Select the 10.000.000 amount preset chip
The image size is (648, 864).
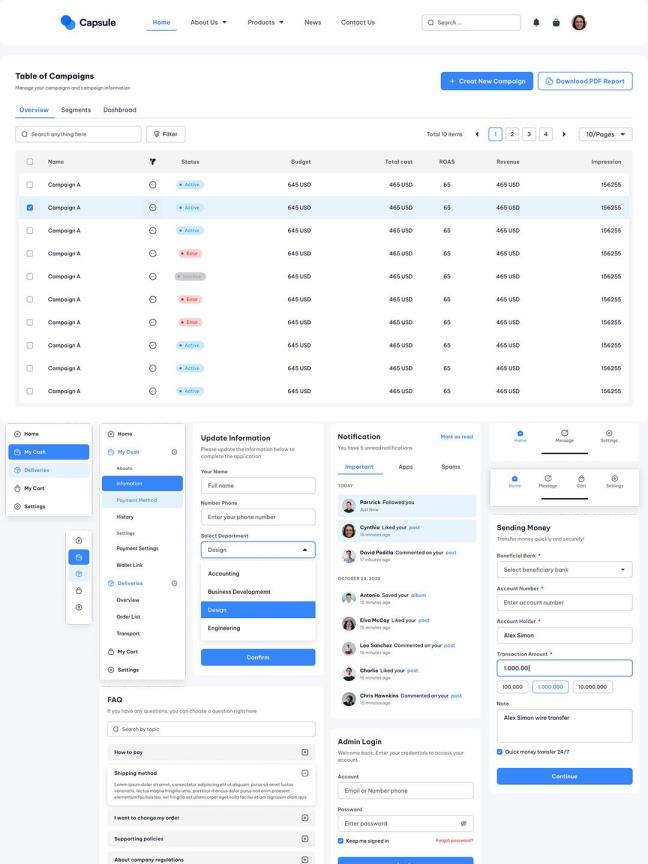(x=594, y=687)
